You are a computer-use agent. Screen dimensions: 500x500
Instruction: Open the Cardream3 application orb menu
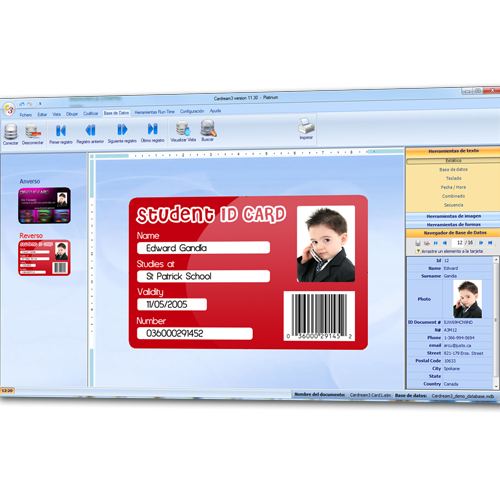9,109
